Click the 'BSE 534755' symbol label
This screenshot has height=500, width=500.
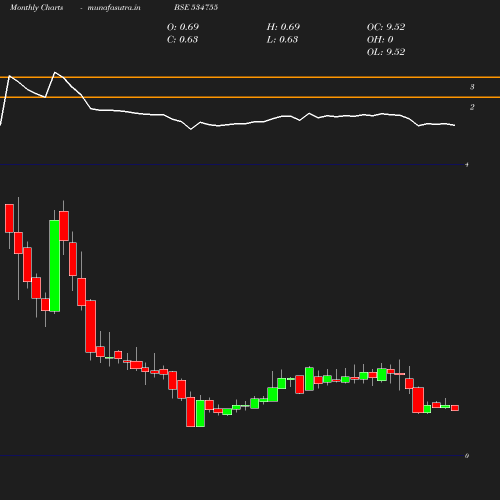(196, 8)
